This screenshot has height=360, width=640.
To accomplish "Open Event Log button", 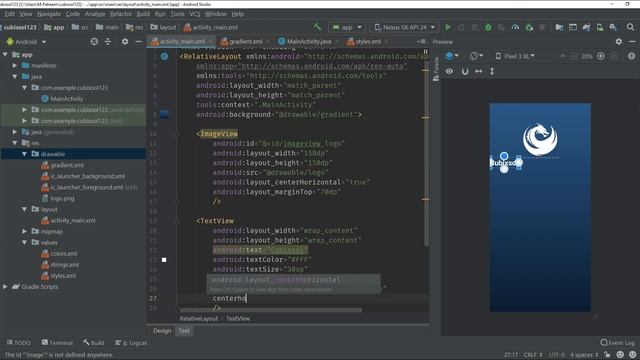I will tap(618, 343).
